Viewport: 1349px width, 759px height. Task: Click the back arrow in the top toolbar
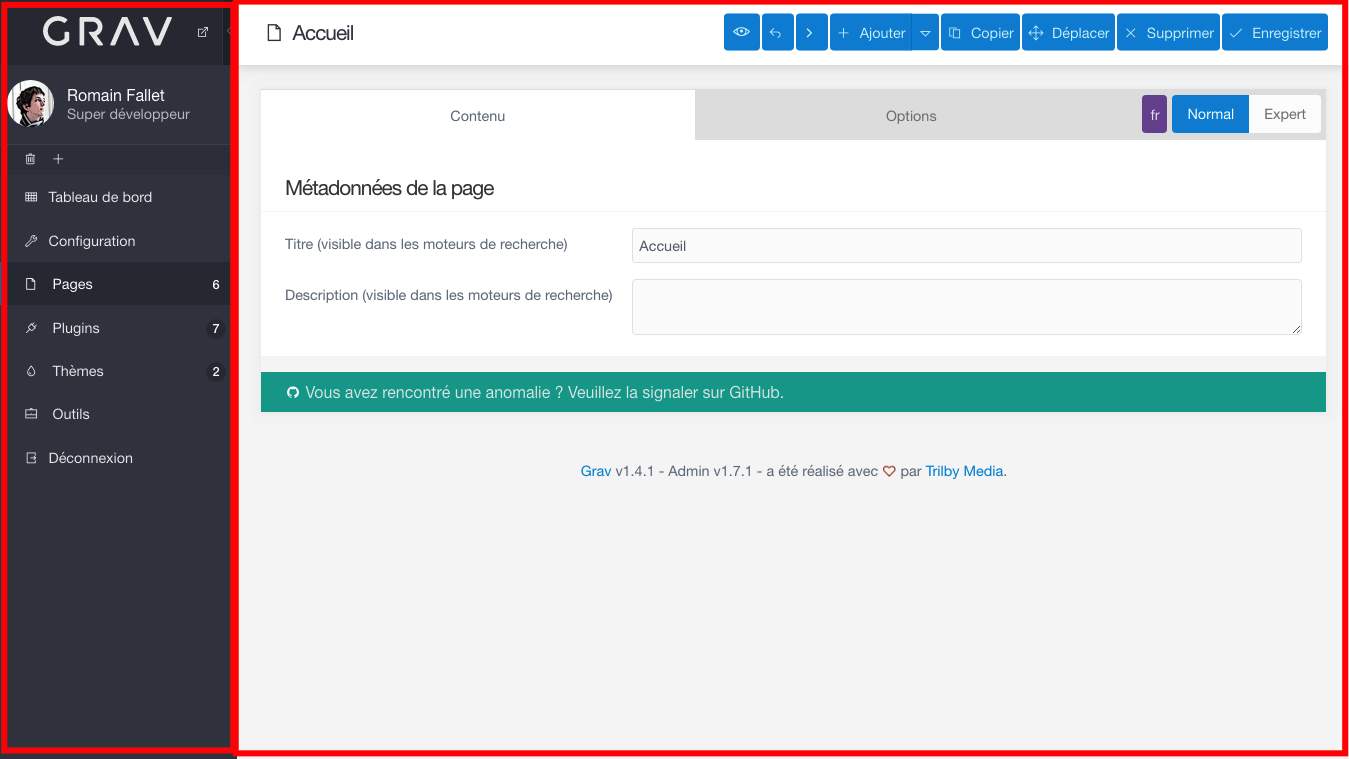pyautogui.click(x=776, y=32)
